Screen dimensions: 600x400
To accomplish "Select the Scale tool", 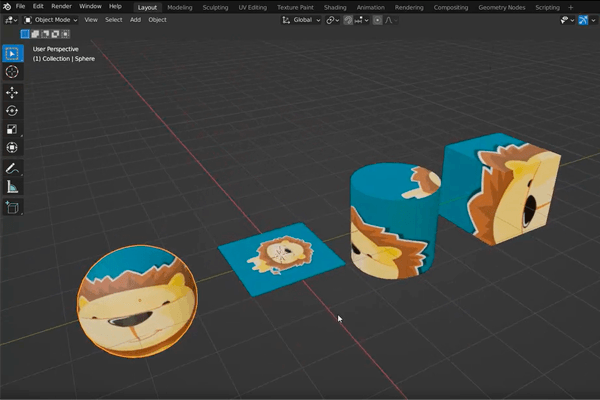I will point(12,129).
